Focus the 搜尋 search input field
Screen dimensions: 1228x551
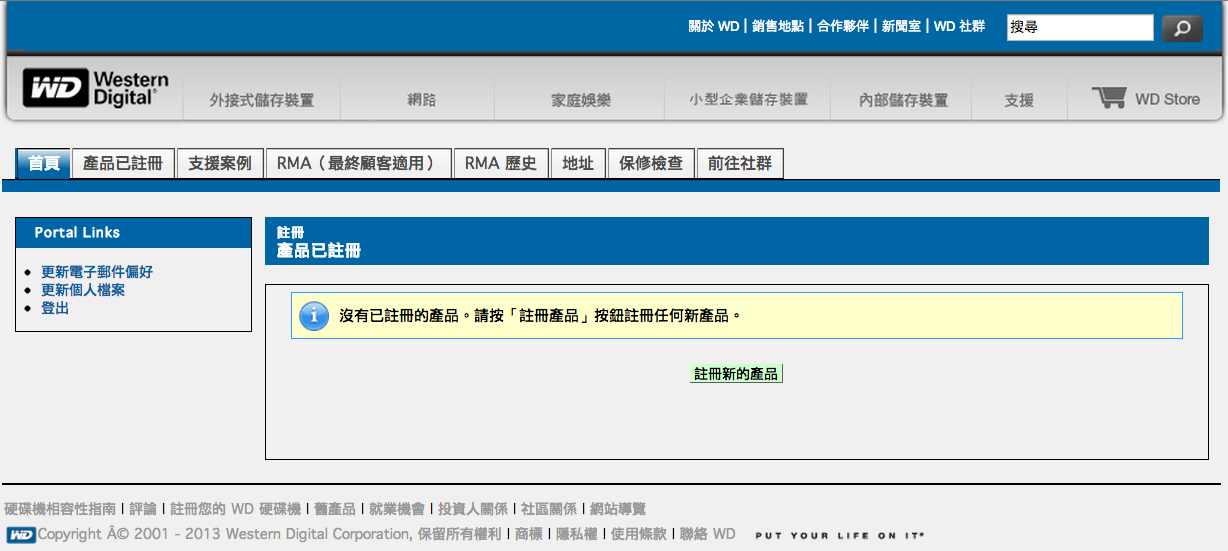tap(1080, 28)
